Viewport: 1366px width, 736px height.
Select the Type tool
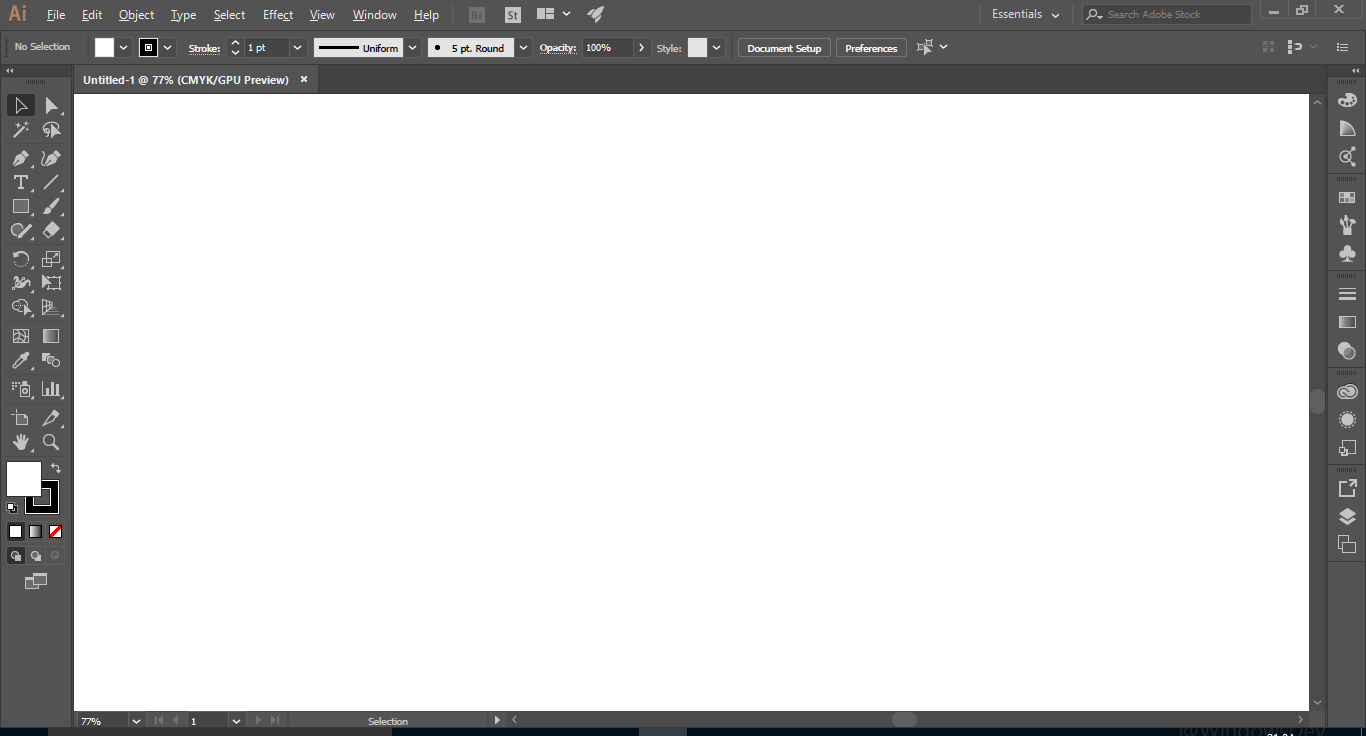(x=20, y=182)
